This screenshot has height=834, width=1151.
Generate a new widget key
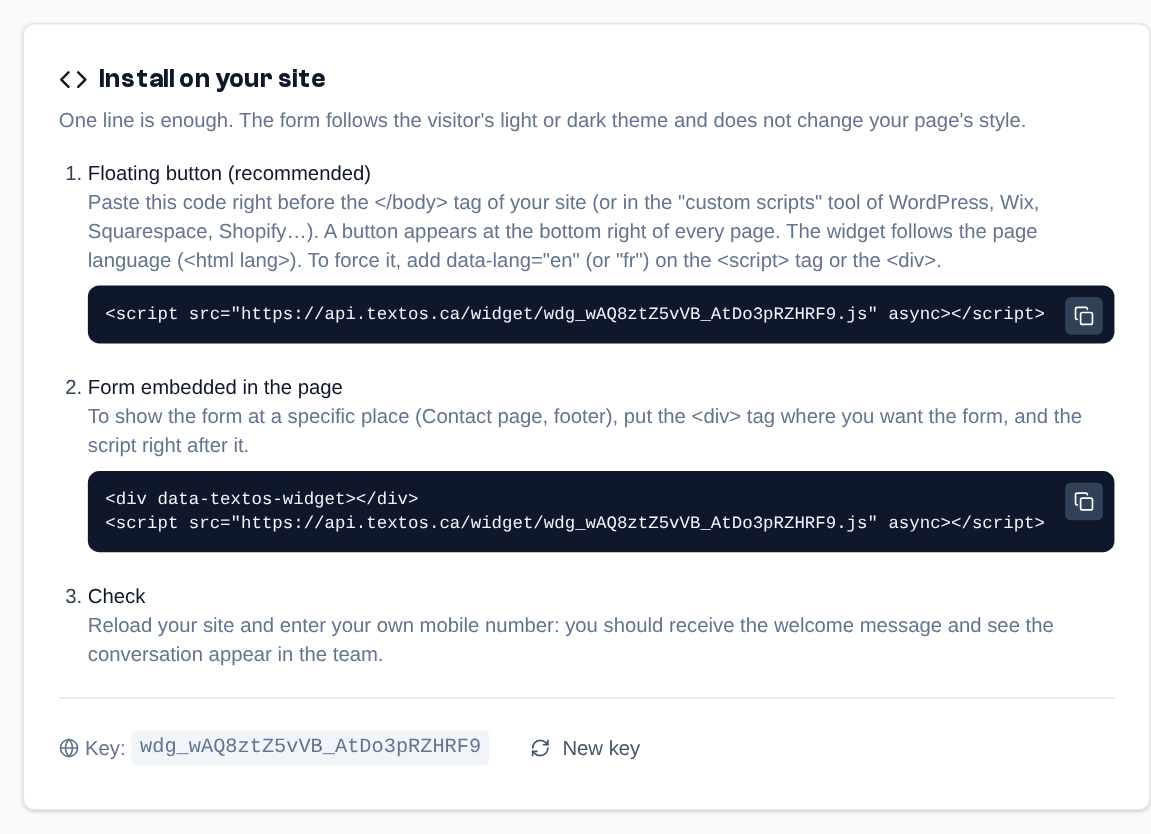[x=585, y=748]
